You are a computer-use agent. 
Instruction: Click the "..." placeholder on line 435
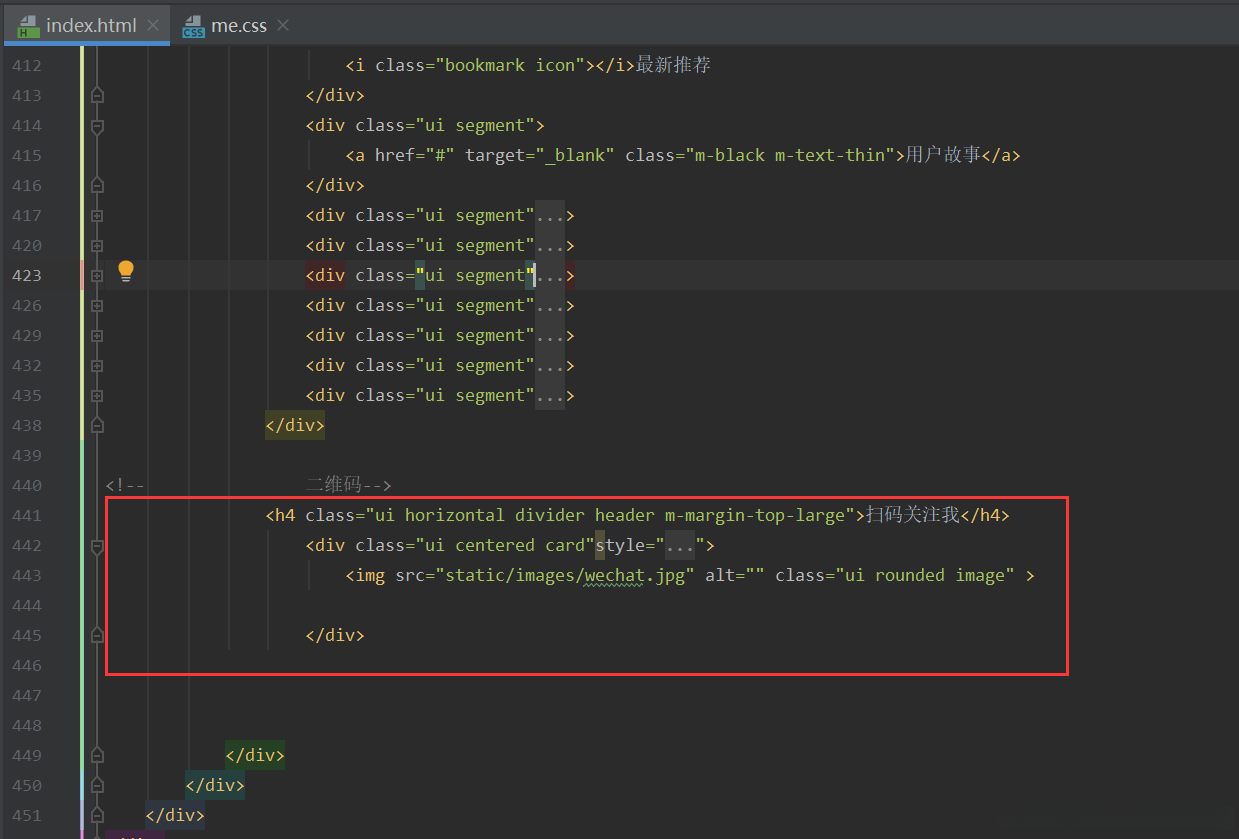click(x=550, y=395)
